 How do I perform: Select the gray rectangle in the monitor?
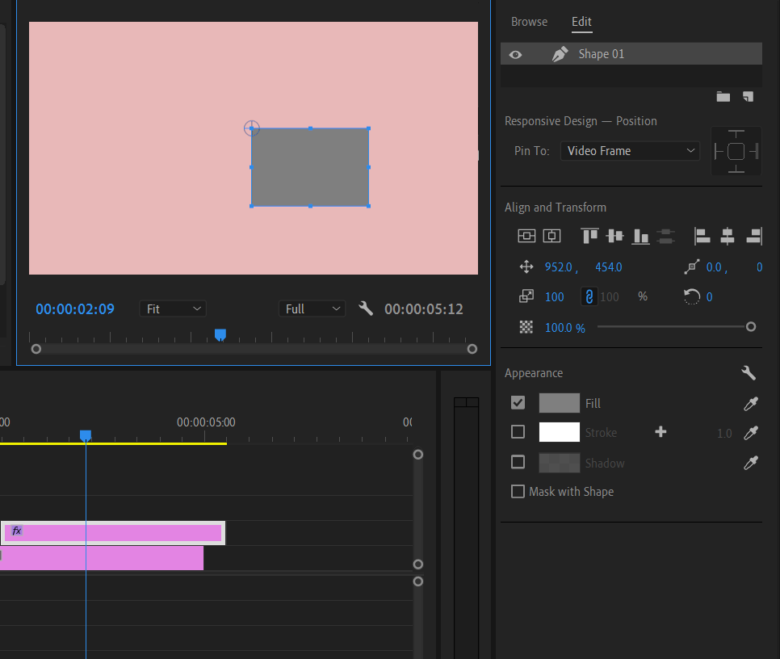click(309, 167)
